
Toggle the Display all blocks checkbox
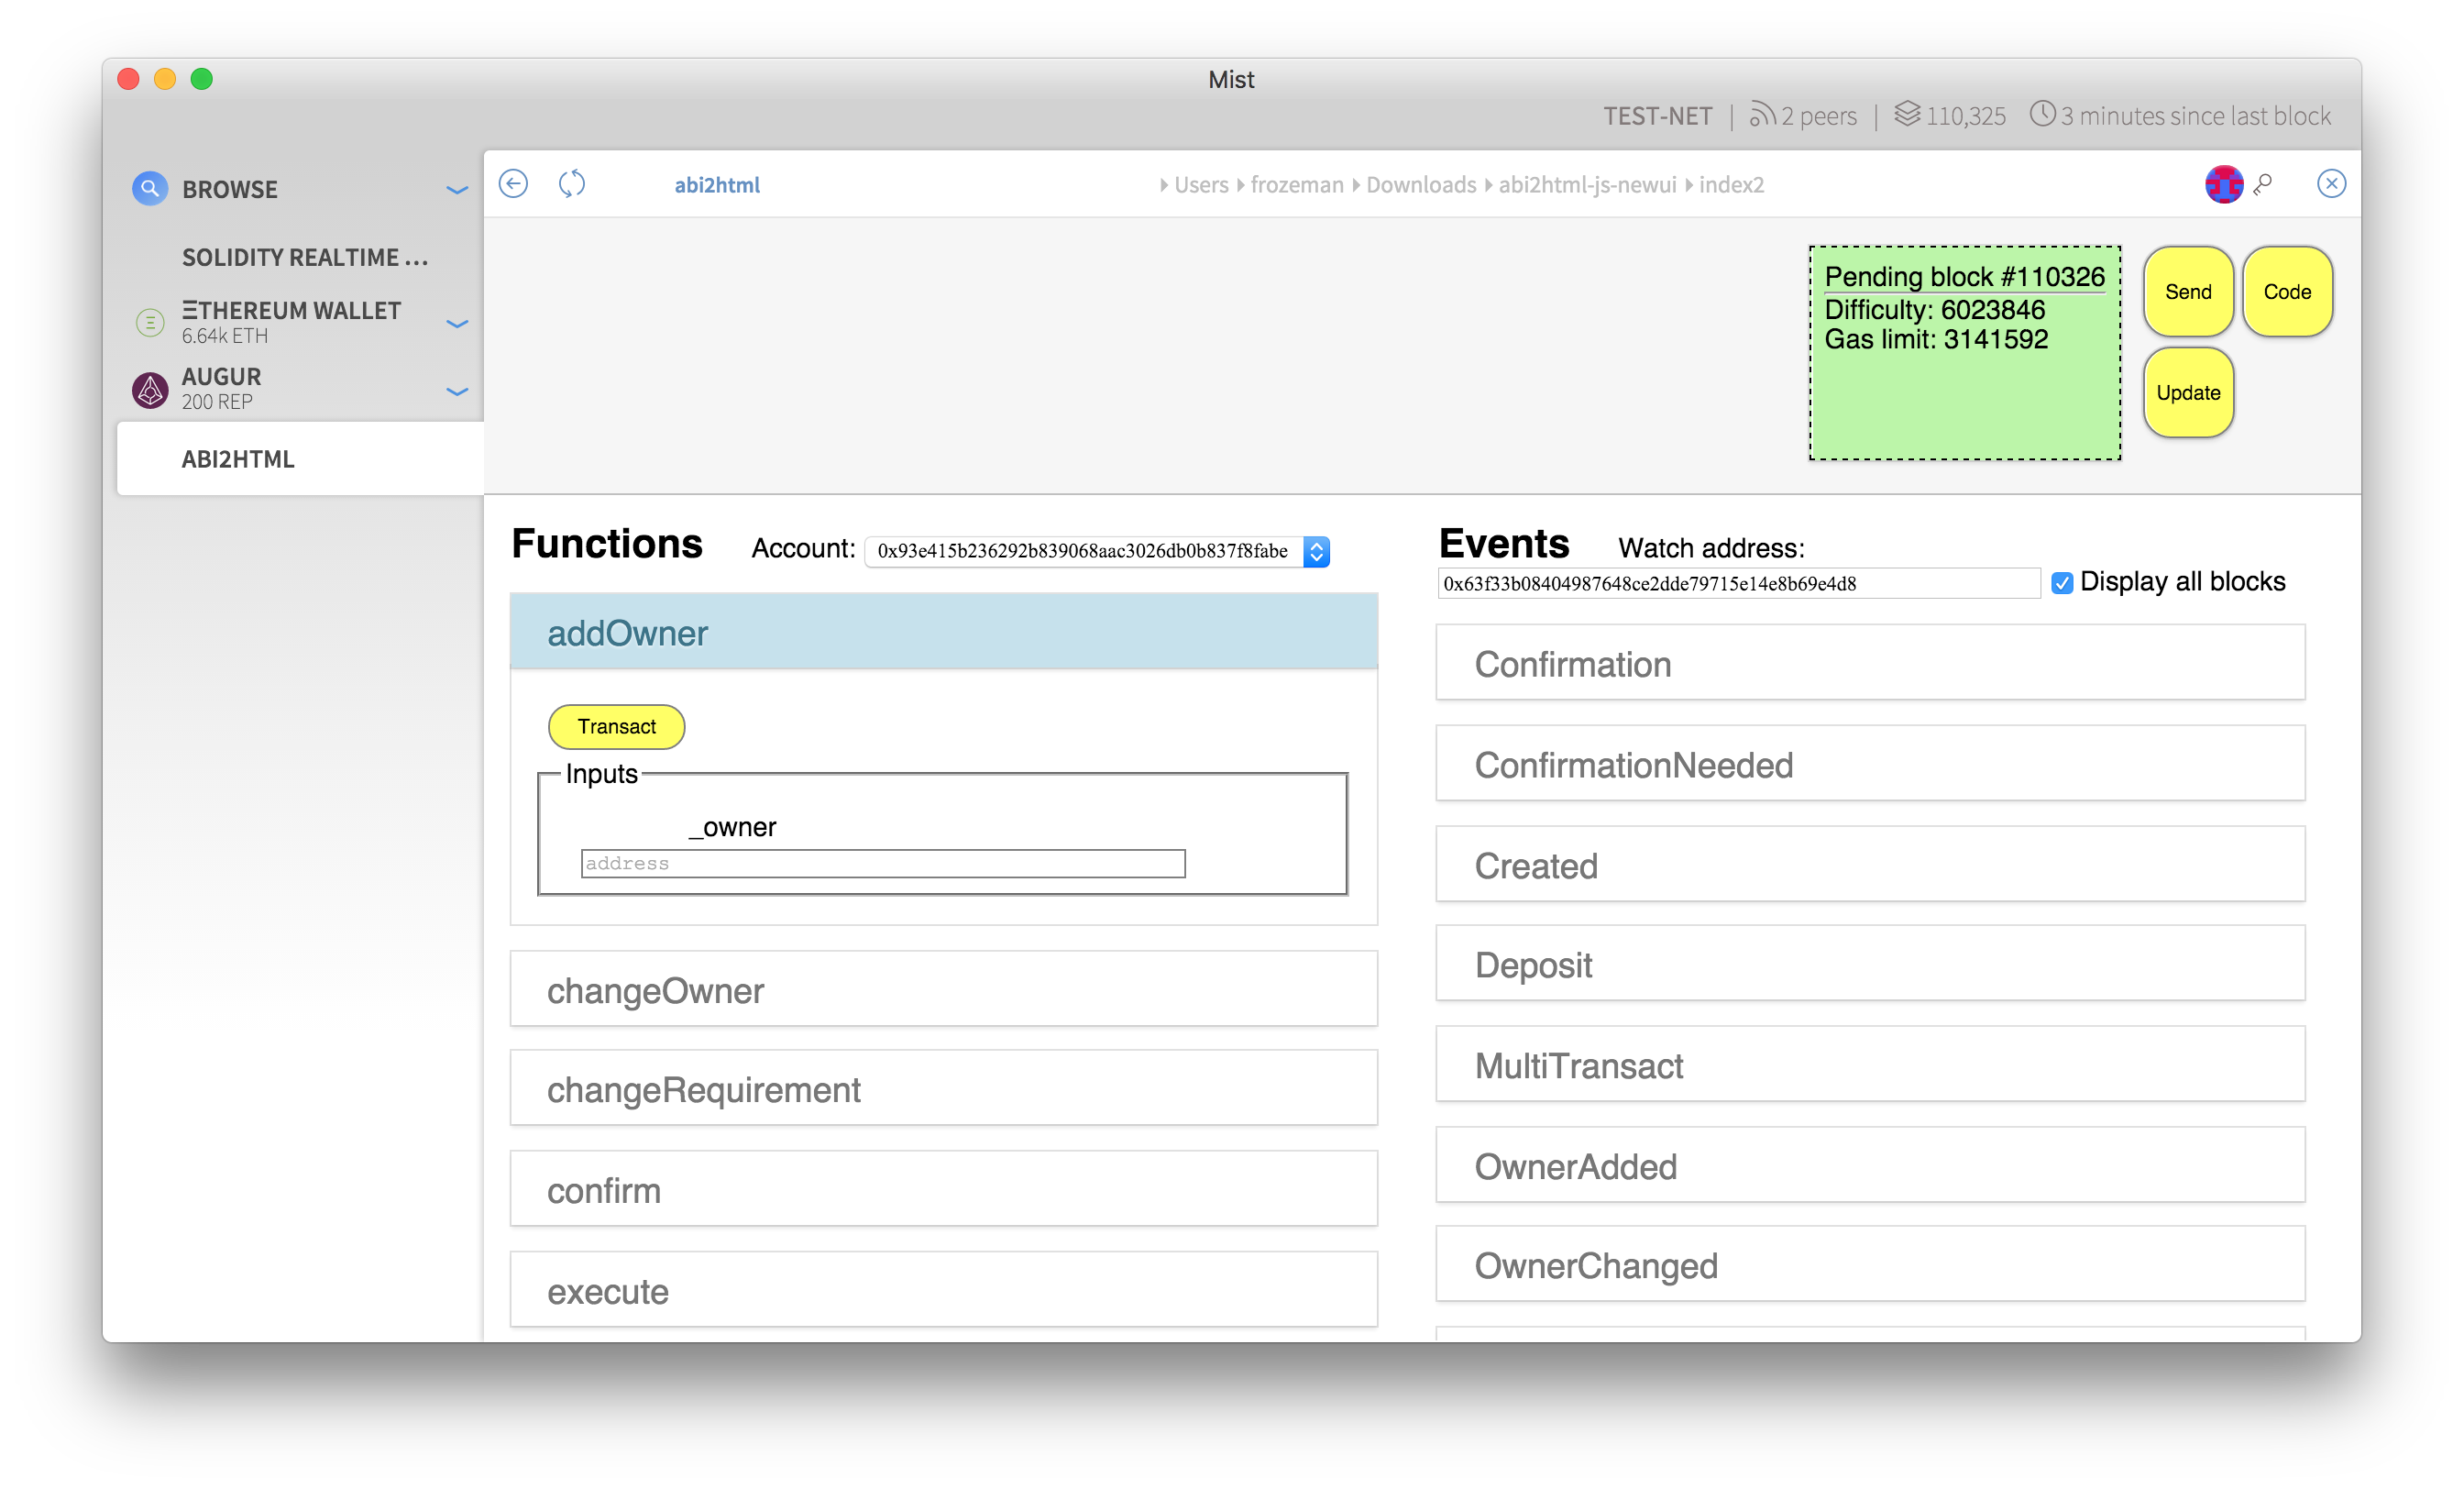[x=2062, y=582]
